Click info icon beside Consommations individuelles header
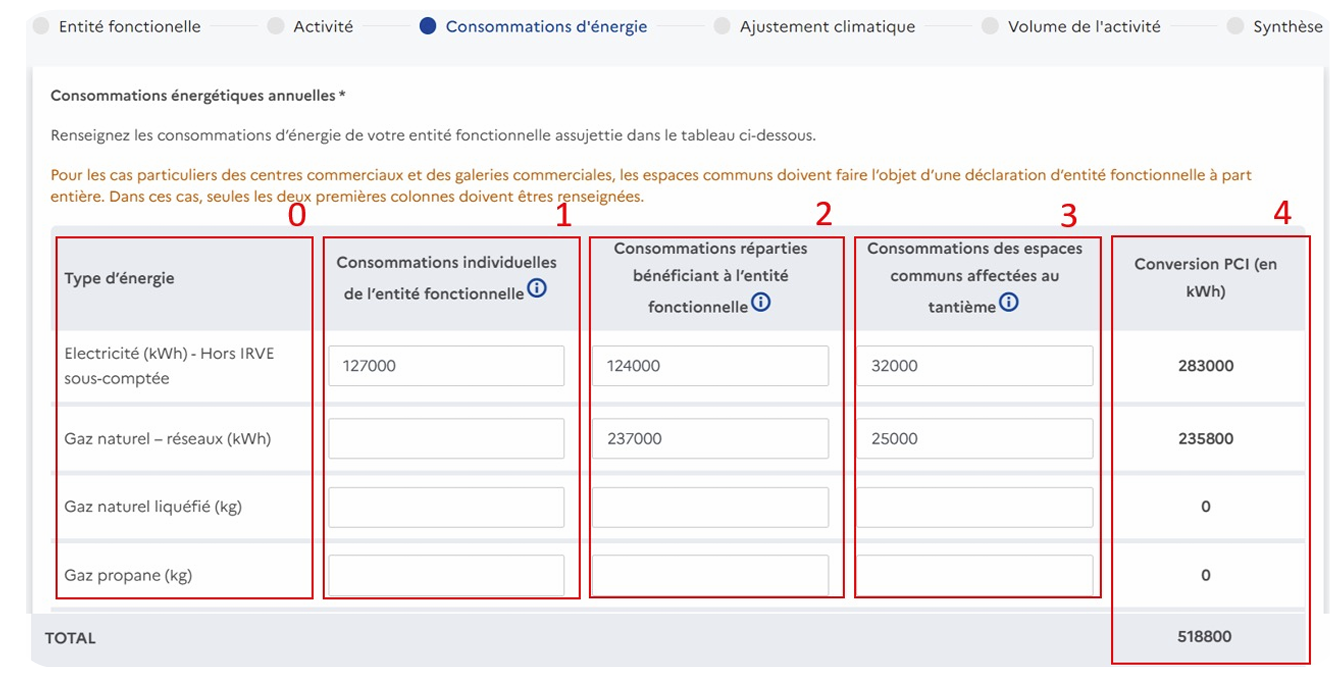The width and height of the screenshot is (1339, 678). (x=537, y=290)
